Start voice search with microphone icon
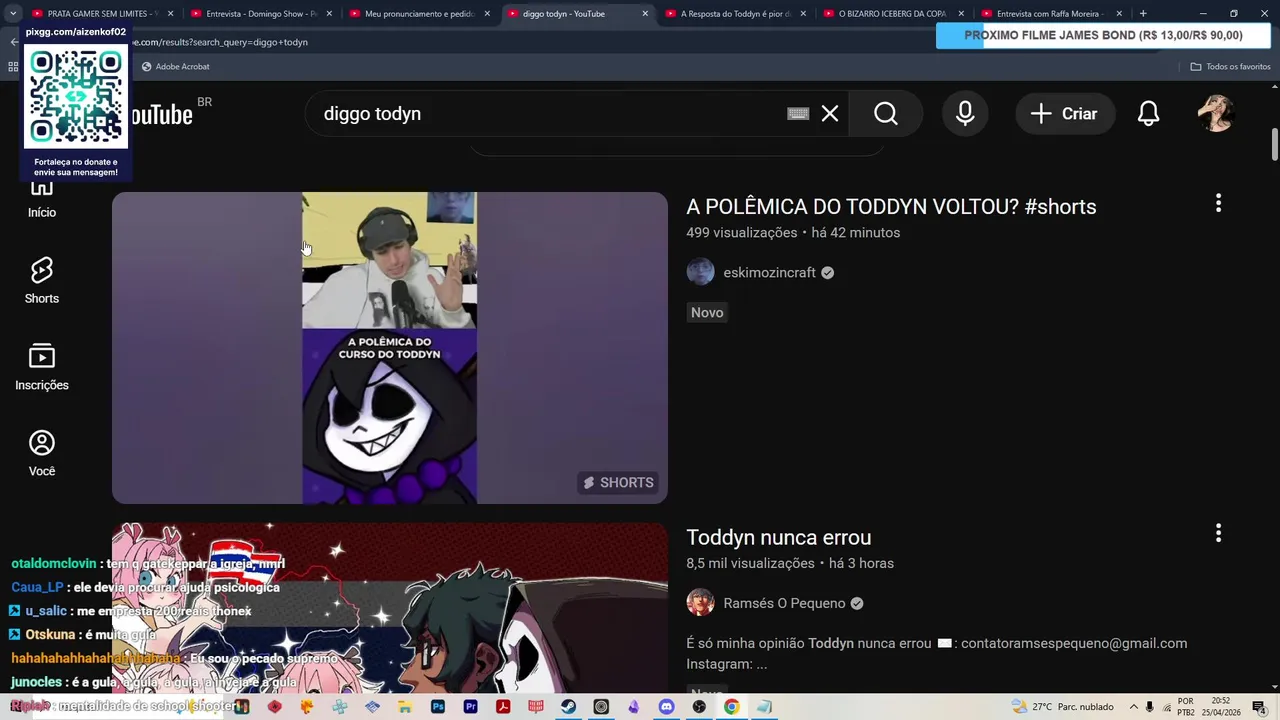This screenshot has width=1280, height=720. click(x=965, y=114)
